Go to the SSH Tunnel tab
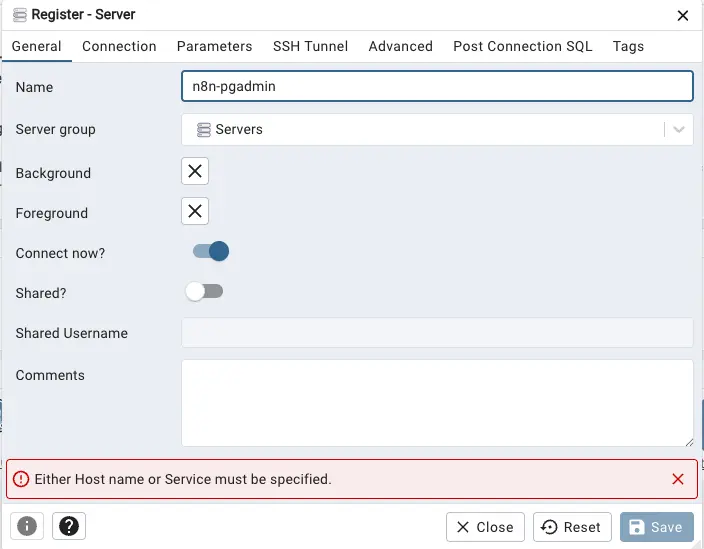The height and width of the screenshot is (549, 704). click(310, 46)
